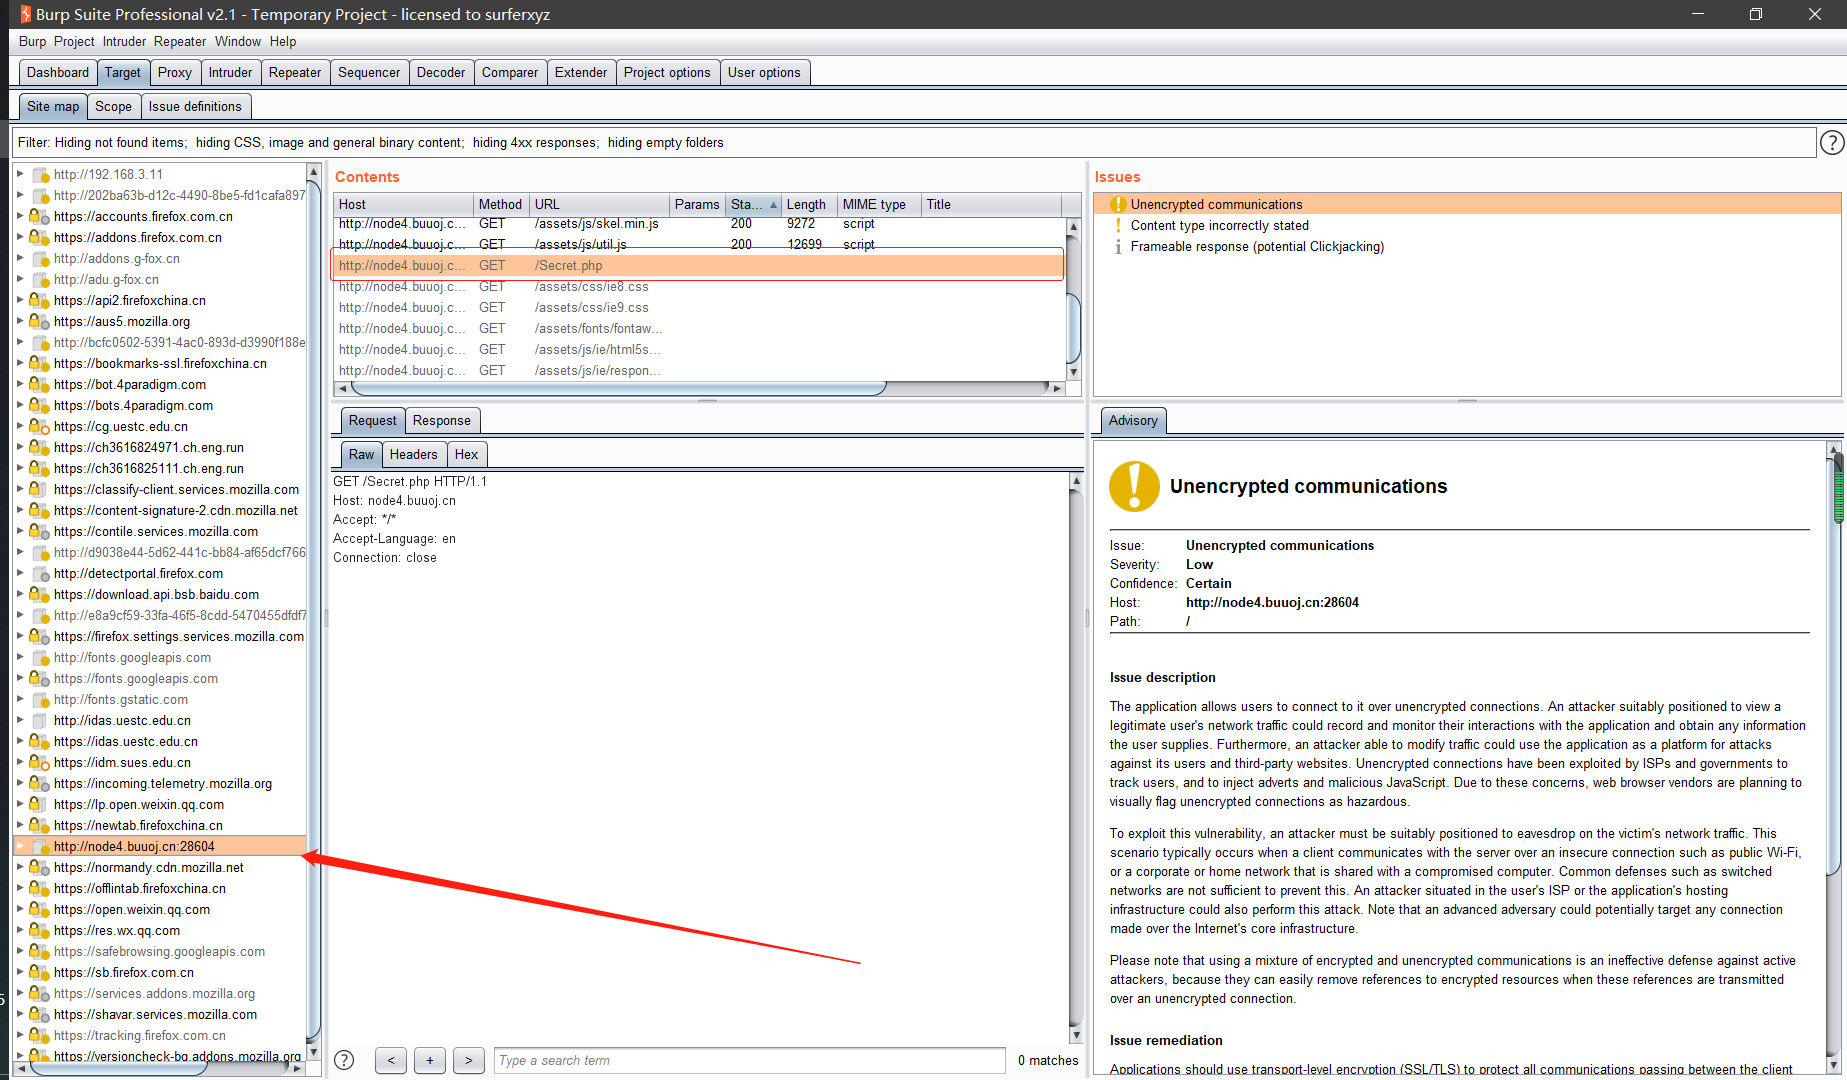Viewport: 1847px width, 1080px height.
Task: Expand the https://api2.firefoxchina.cn tree node
Action: [20, 300]
